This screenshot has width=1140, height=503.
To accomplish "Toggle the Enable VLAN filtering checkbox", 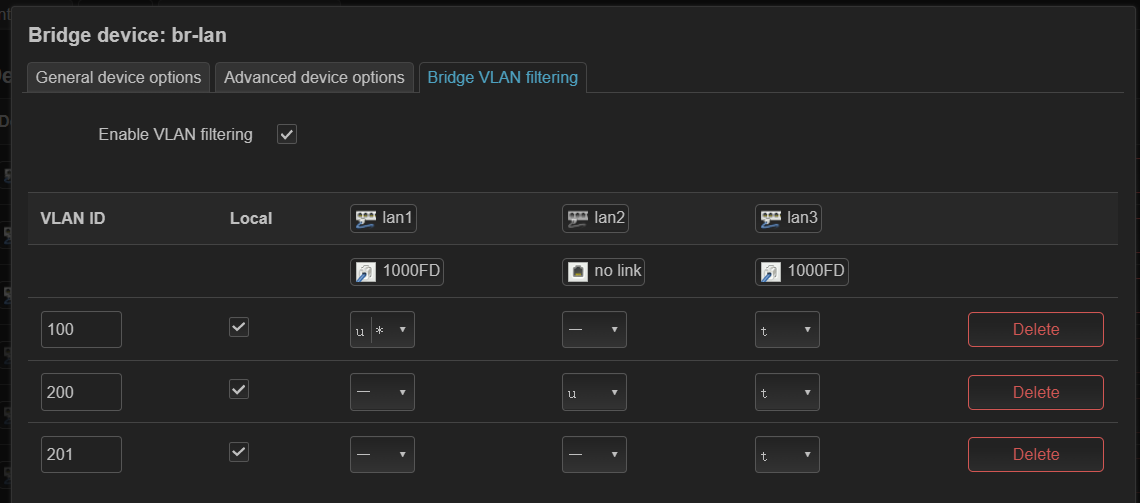I will click(x=287, y=134).
